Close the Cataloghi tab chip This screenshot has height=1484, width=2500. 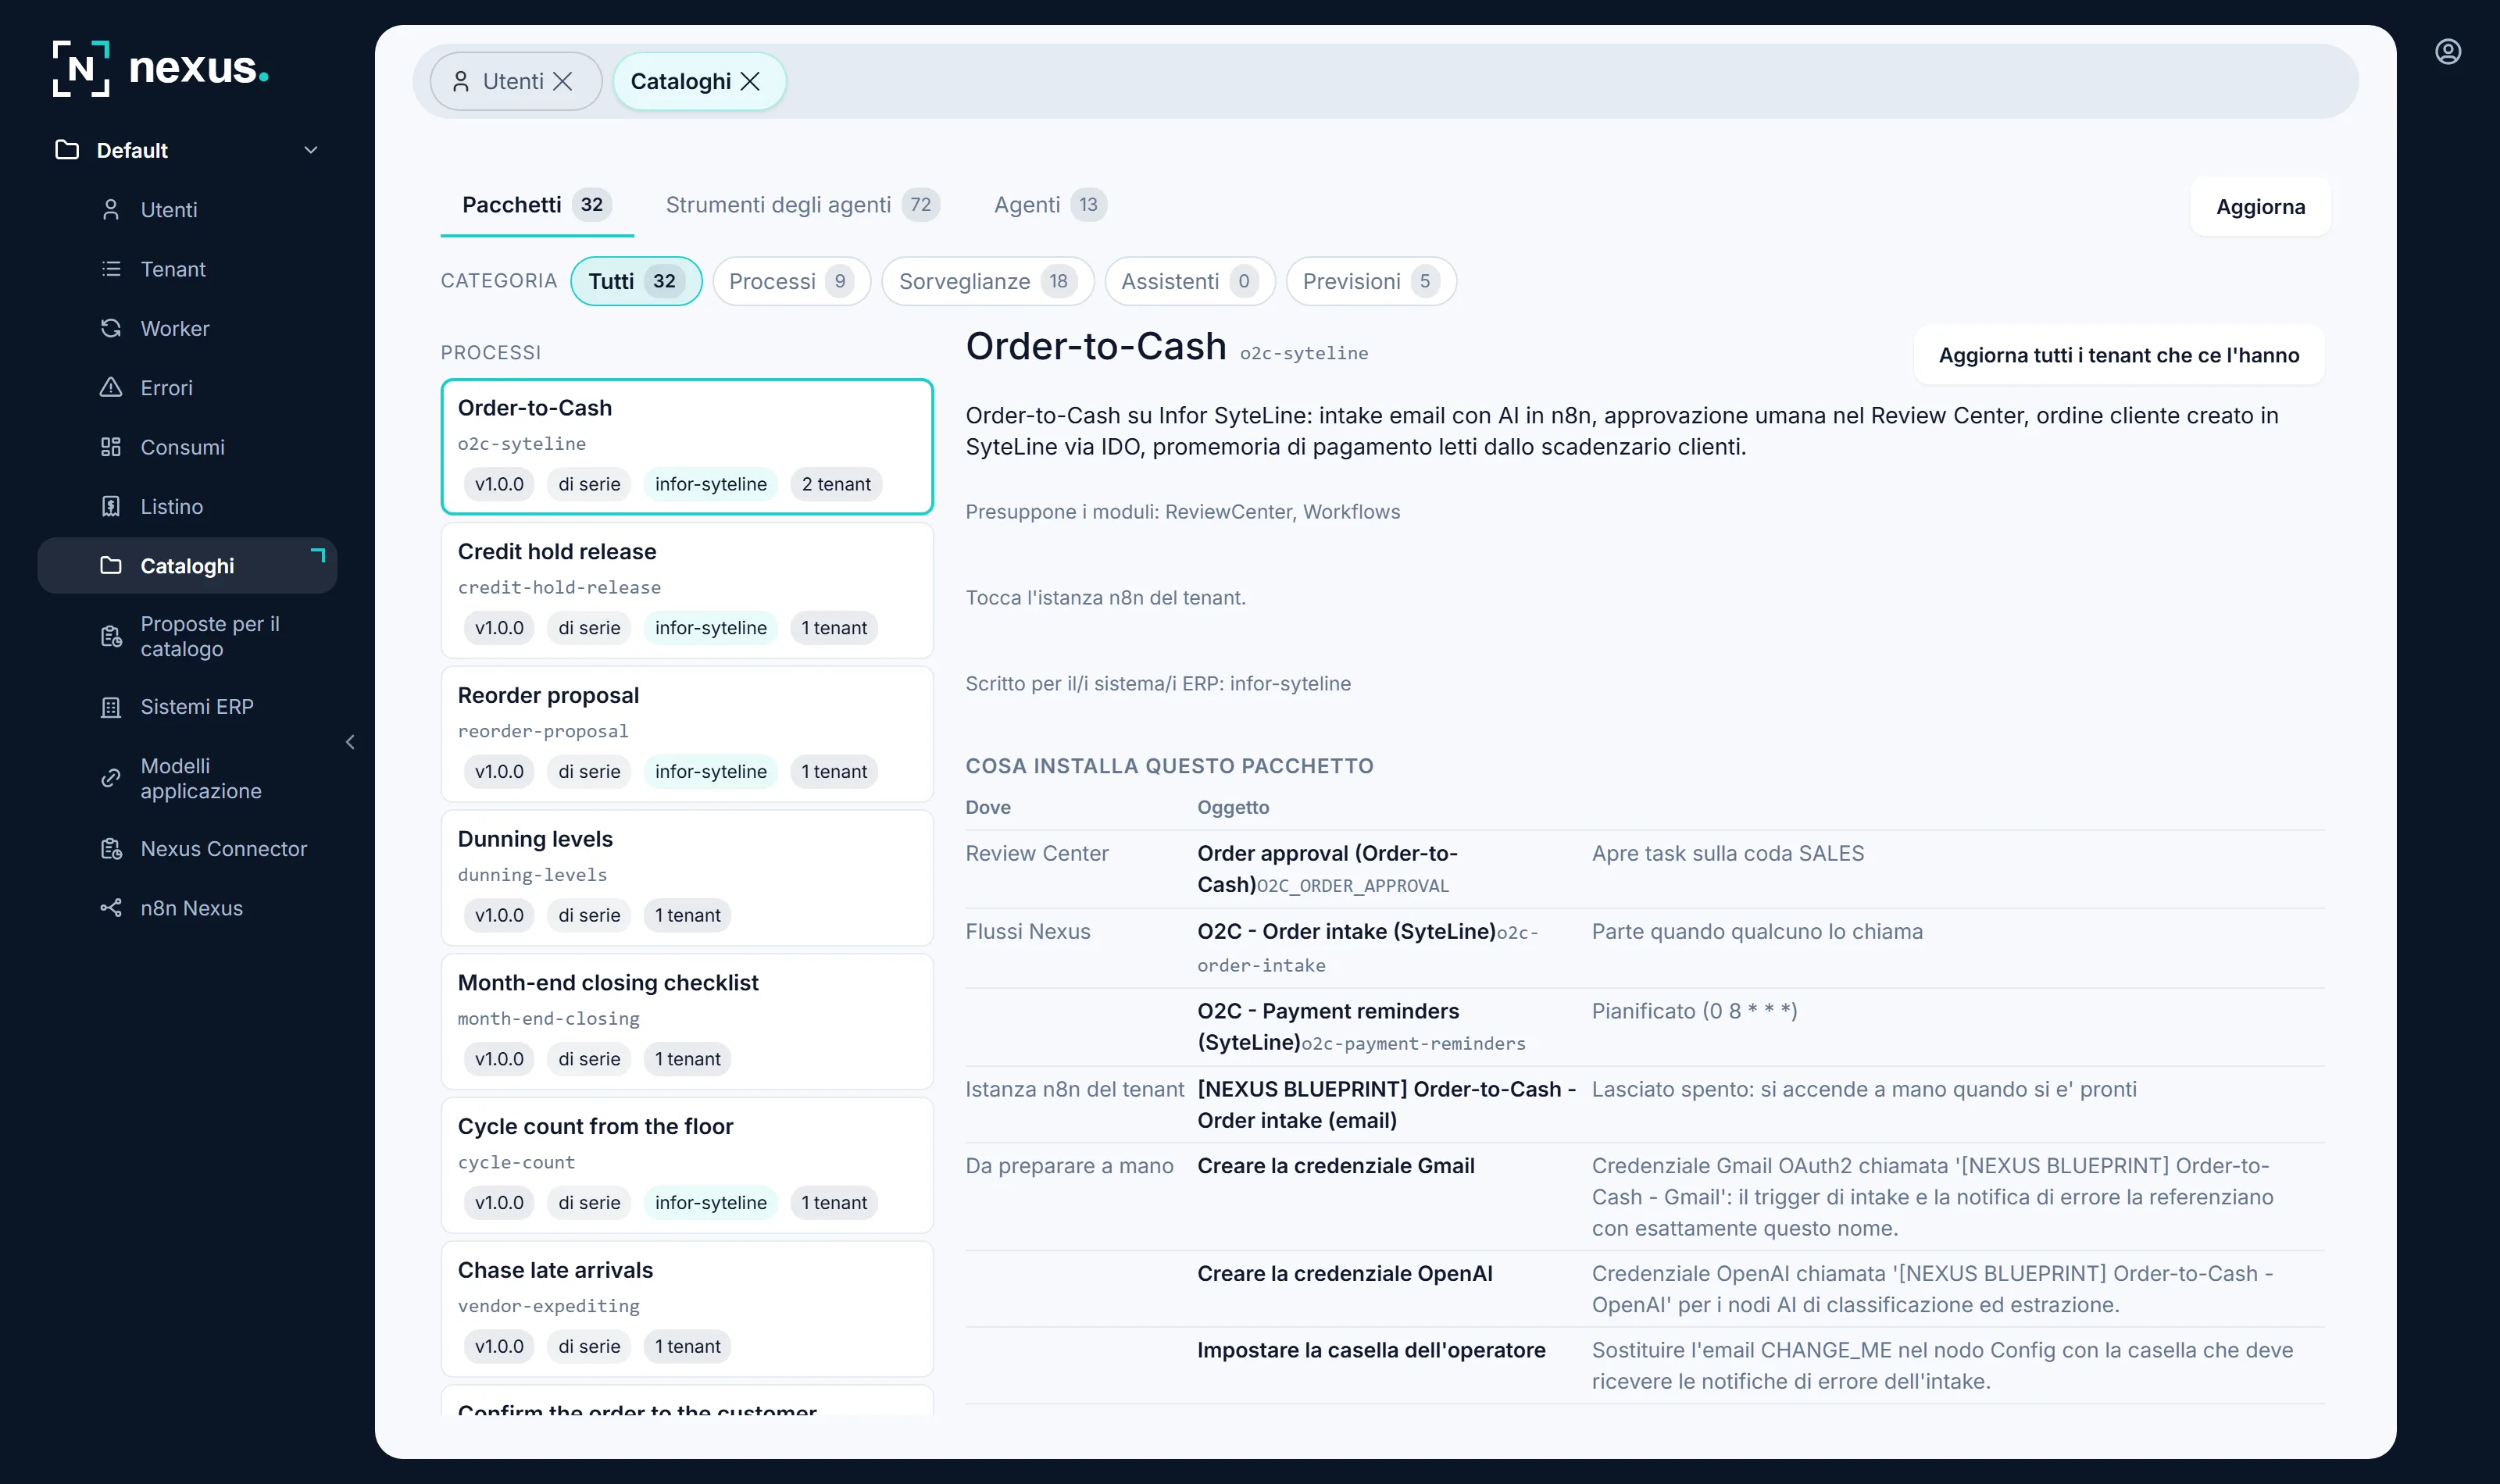pos(750,81)
